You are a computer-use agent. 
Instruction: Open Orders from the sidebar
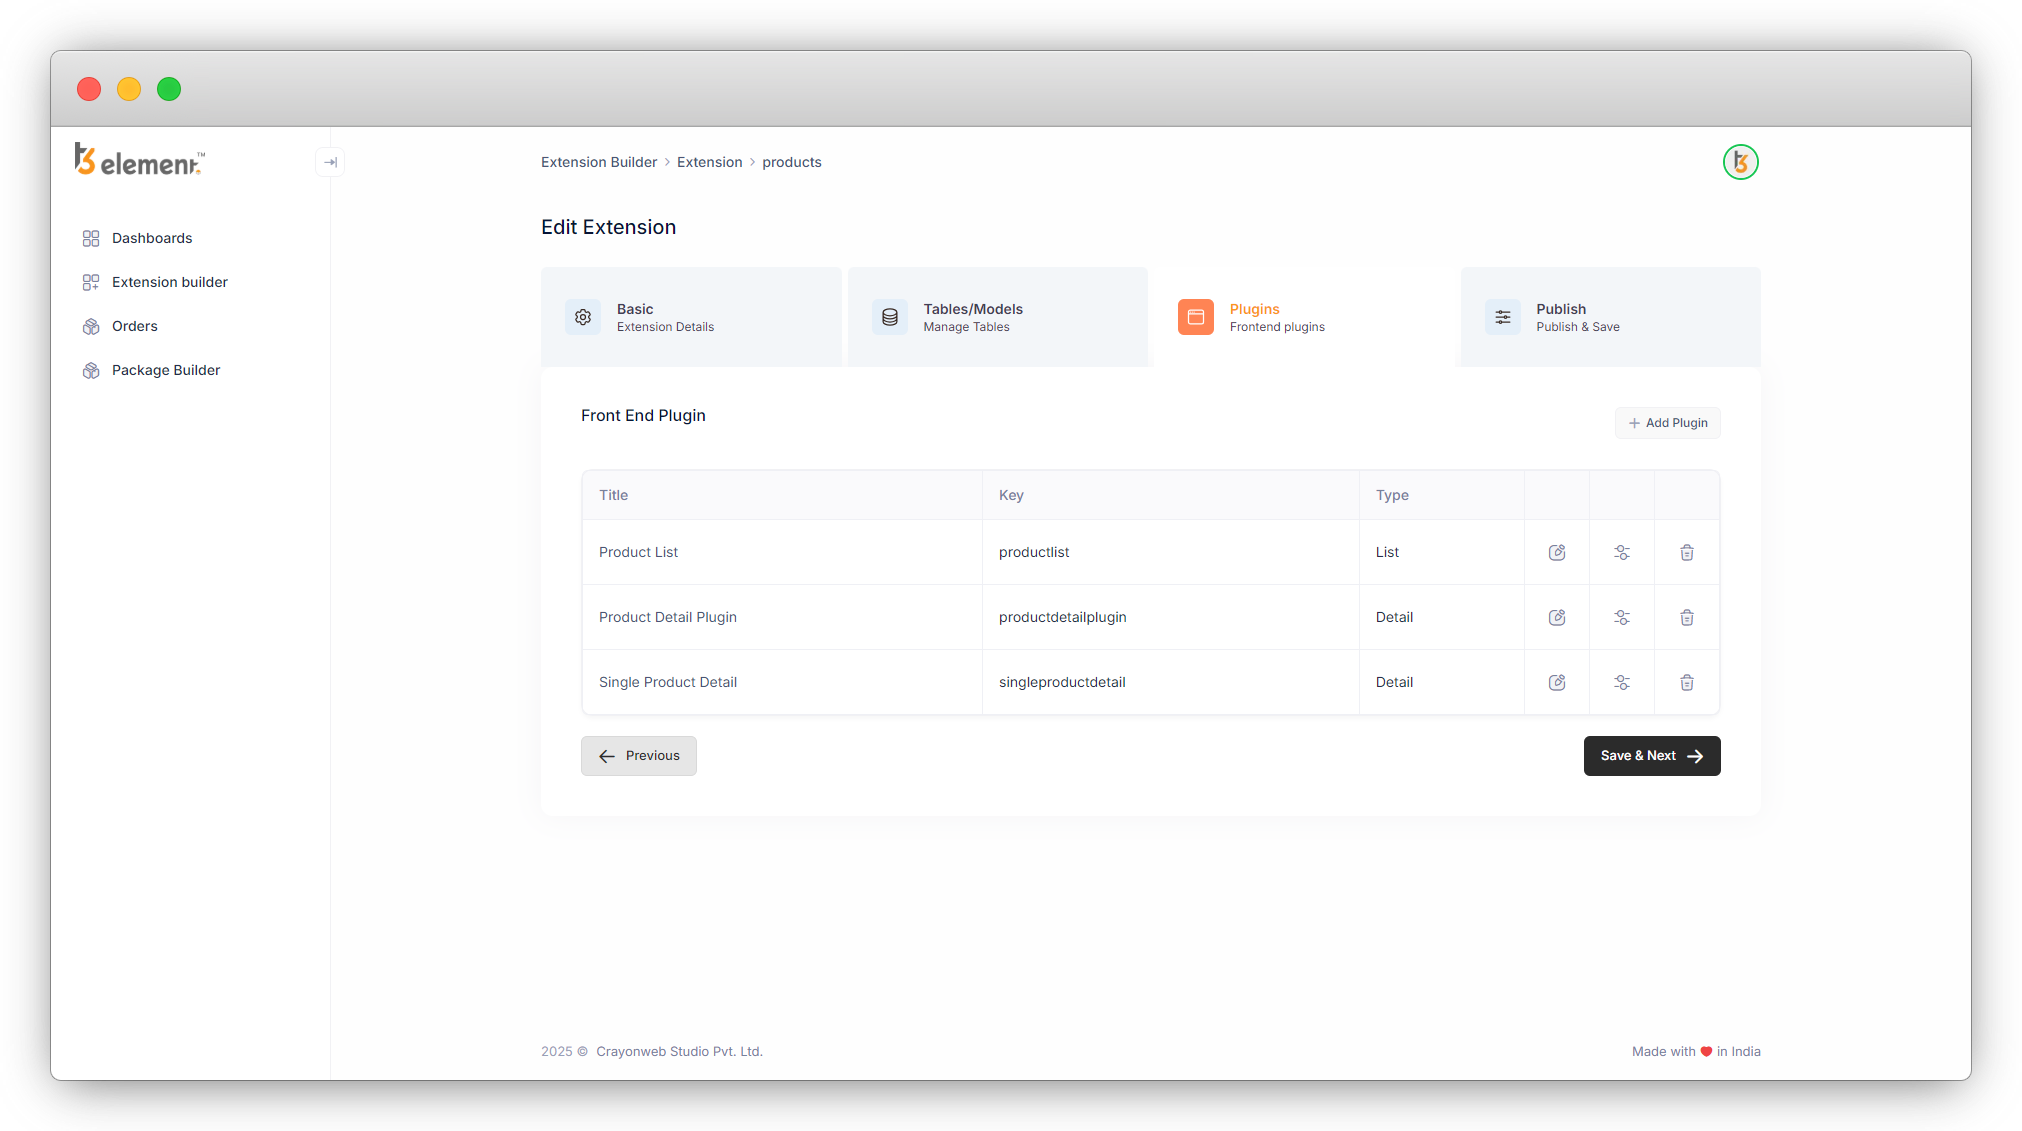(135, 326)
